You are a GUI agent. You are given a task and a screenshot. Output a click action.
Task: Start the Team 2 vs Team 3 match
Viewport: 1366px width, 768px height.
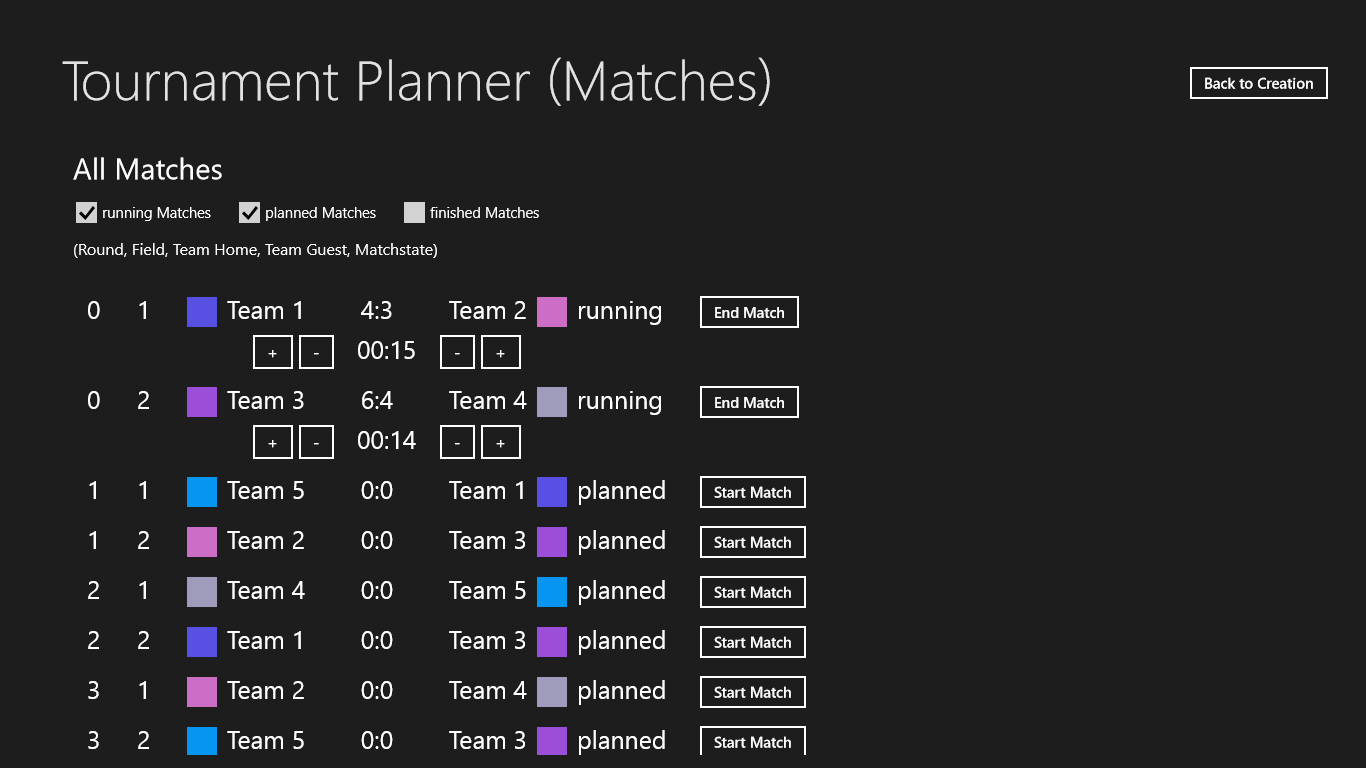(752, 543)
